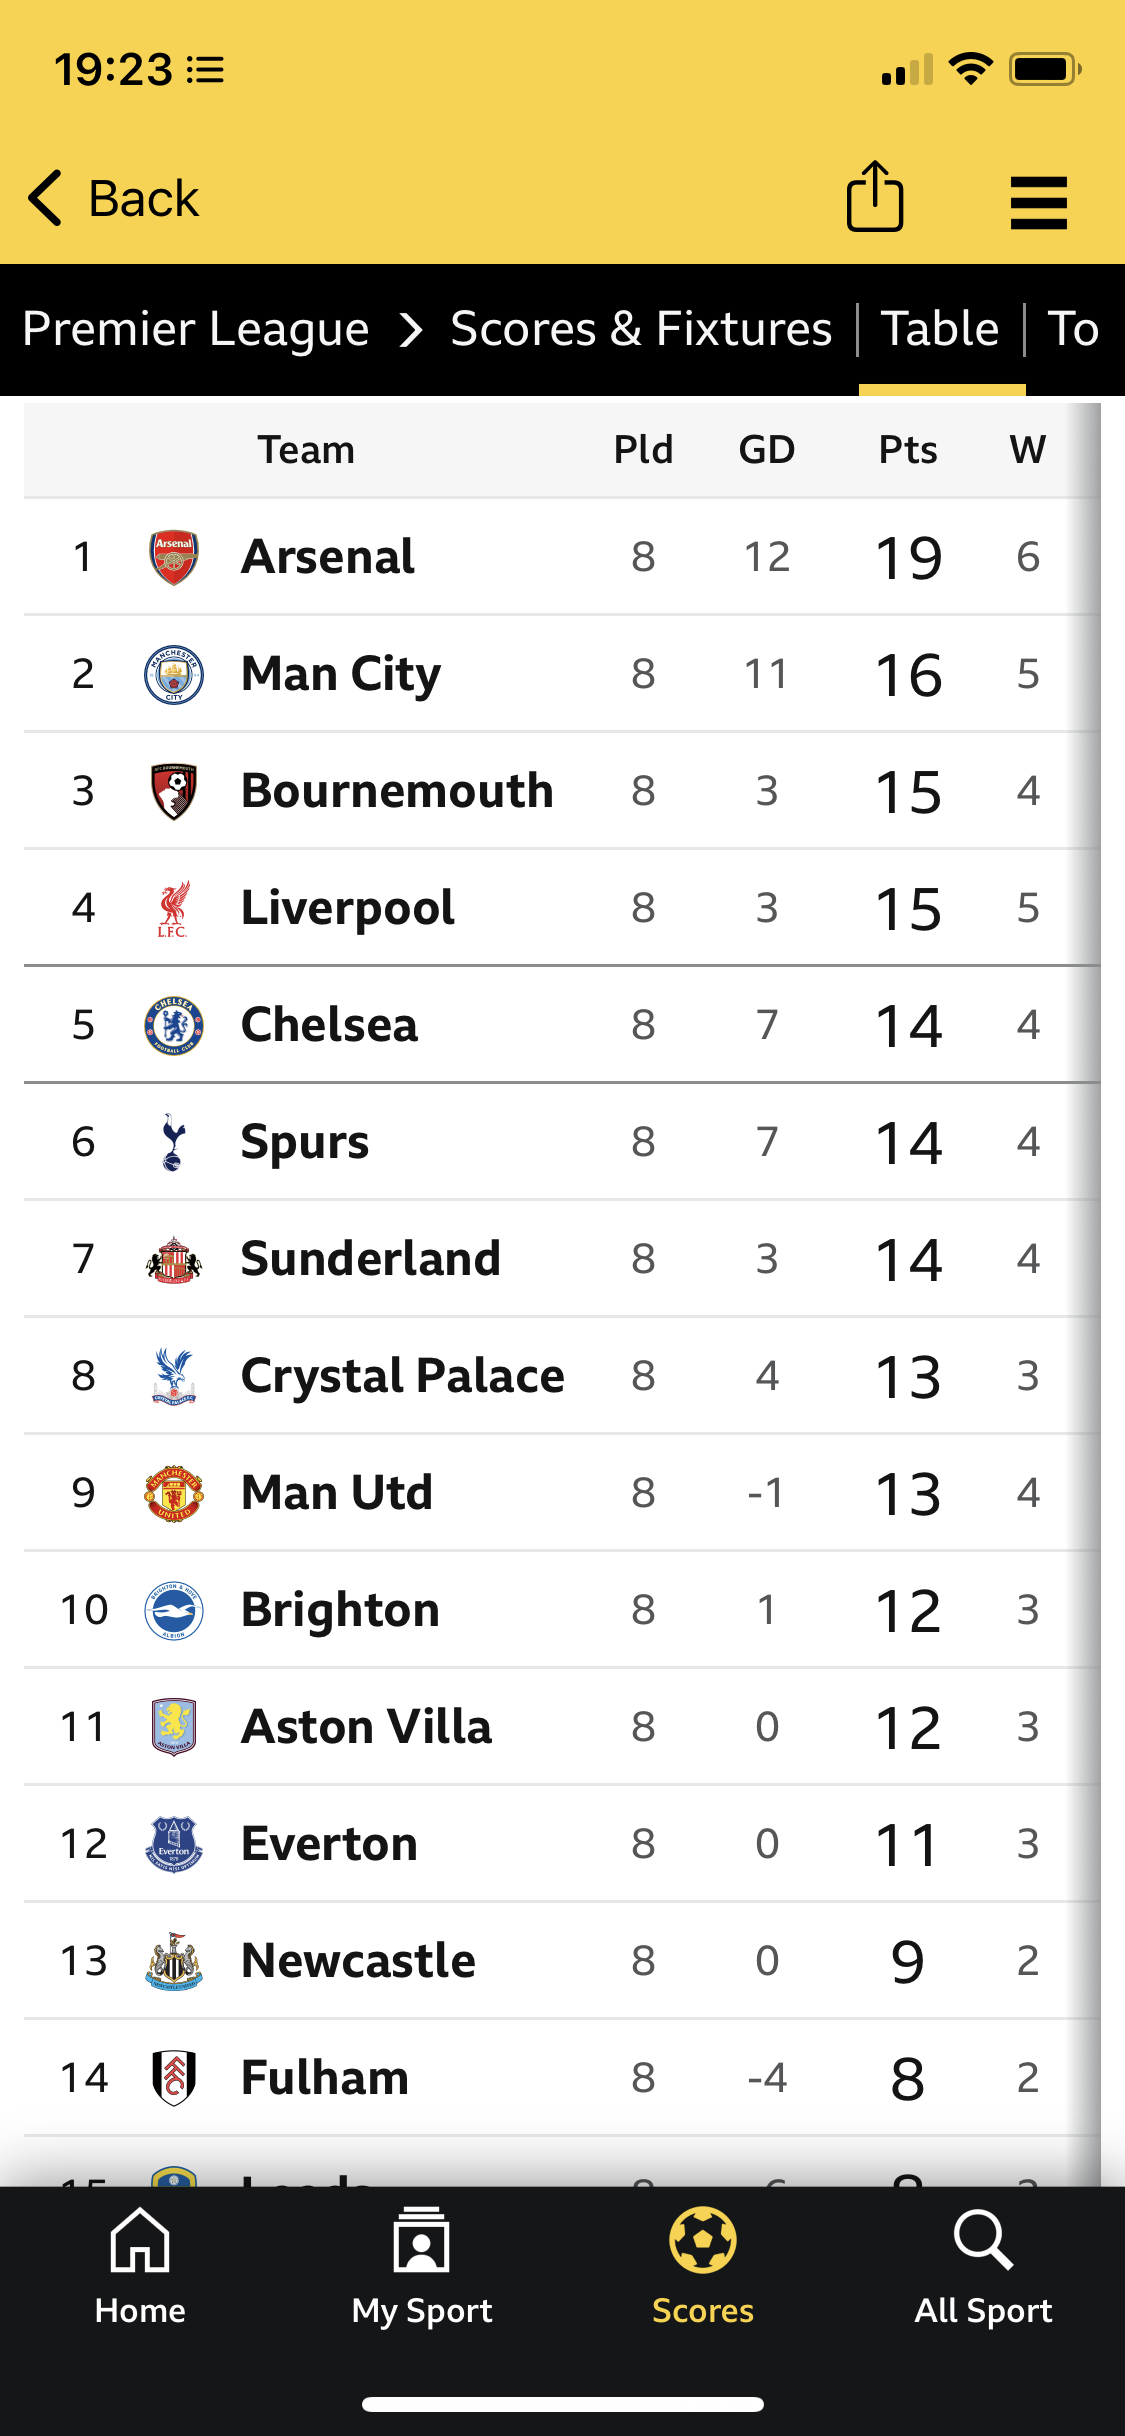Viewport: 1125px width, 2436px height.
Task: Open the hamburger menu icon
Action: (x=1039, y=203)
